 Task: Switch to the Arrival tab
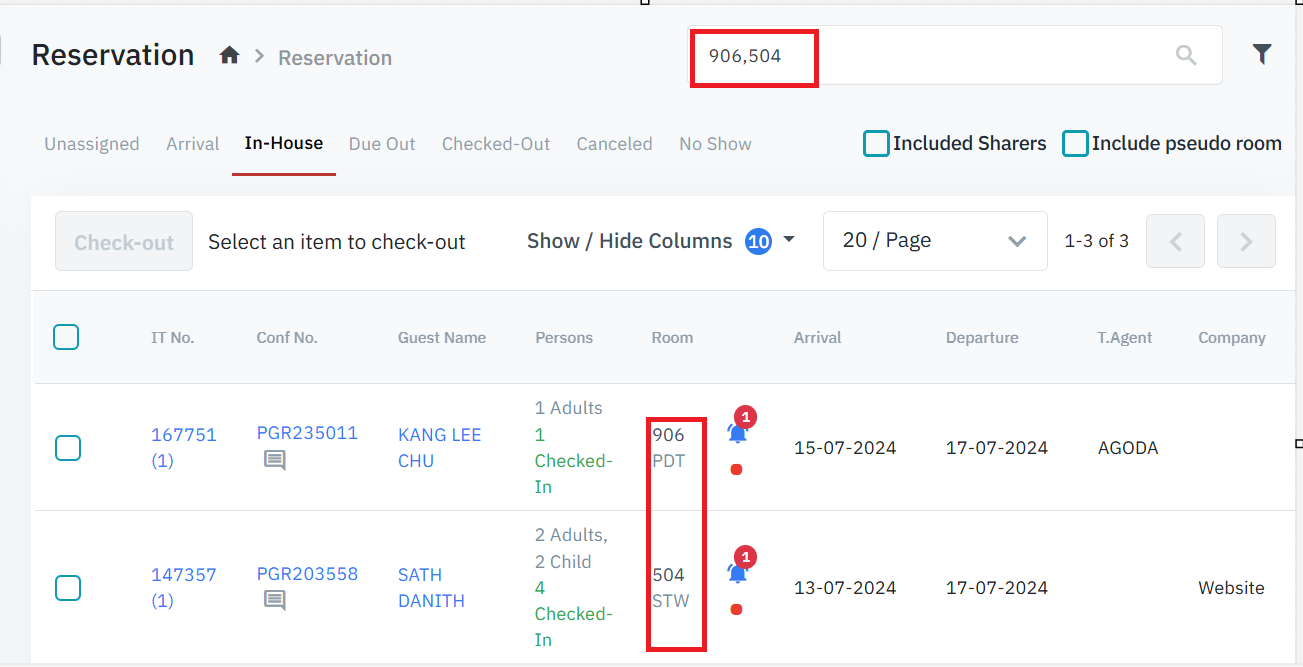pyautogui.click(x=192, y=144)
